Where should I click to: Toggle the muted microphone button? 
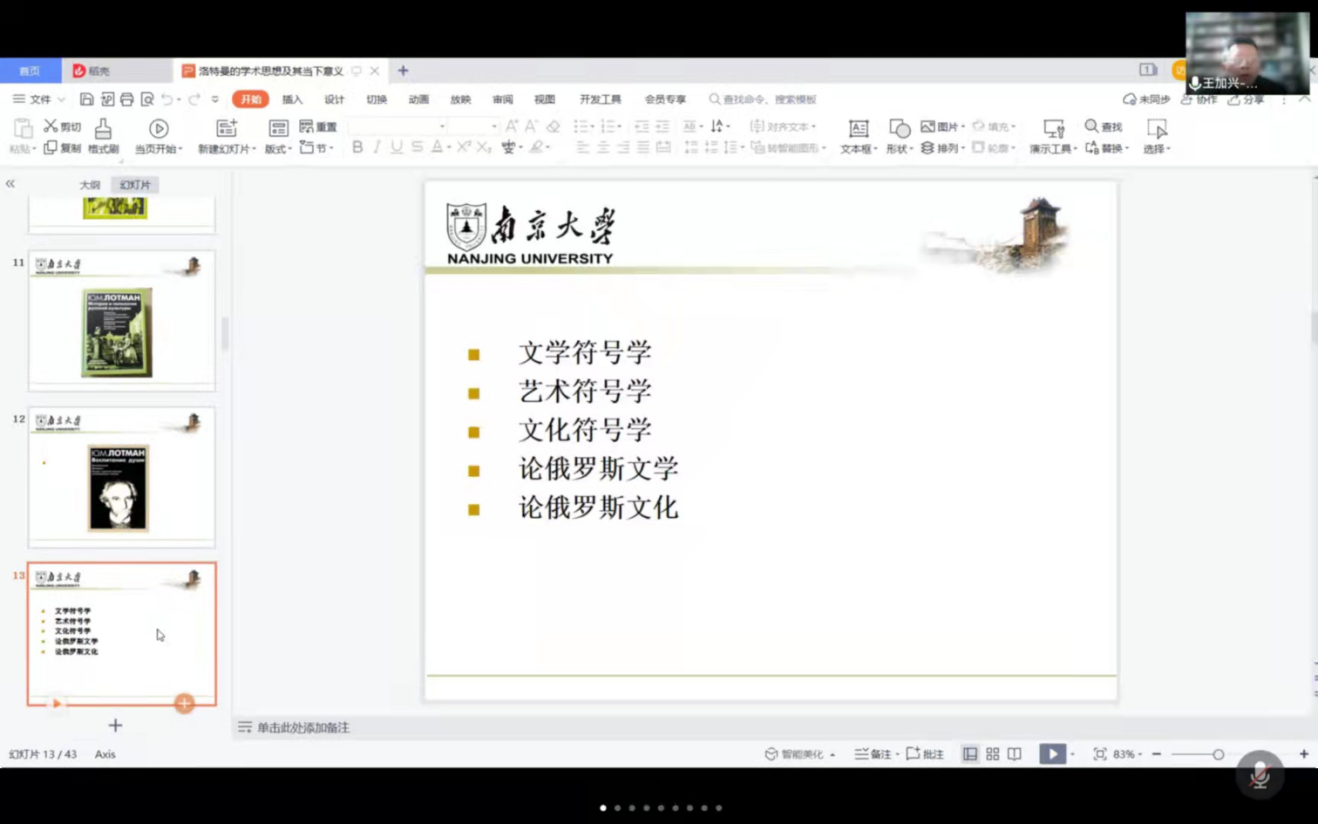click(1259, 774)
